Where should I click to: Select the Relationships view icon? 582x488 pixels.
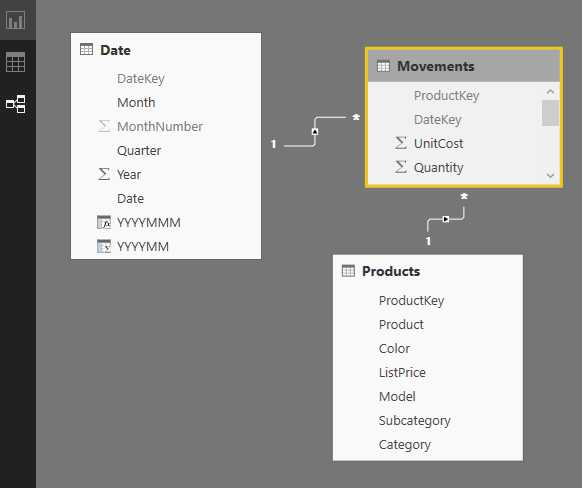[16, 104]
